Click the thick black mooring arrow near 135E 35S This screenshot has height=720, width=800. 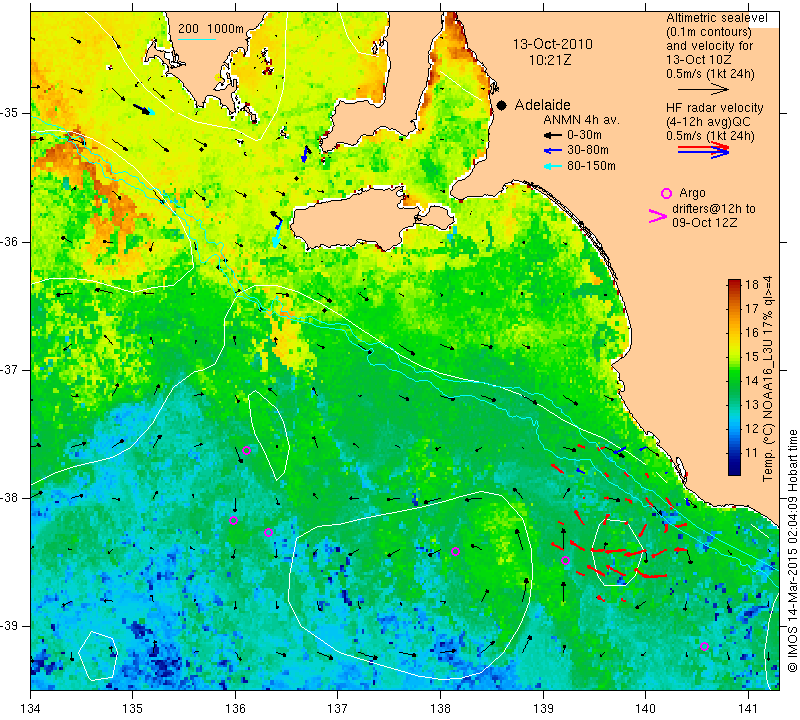[143, 110]
